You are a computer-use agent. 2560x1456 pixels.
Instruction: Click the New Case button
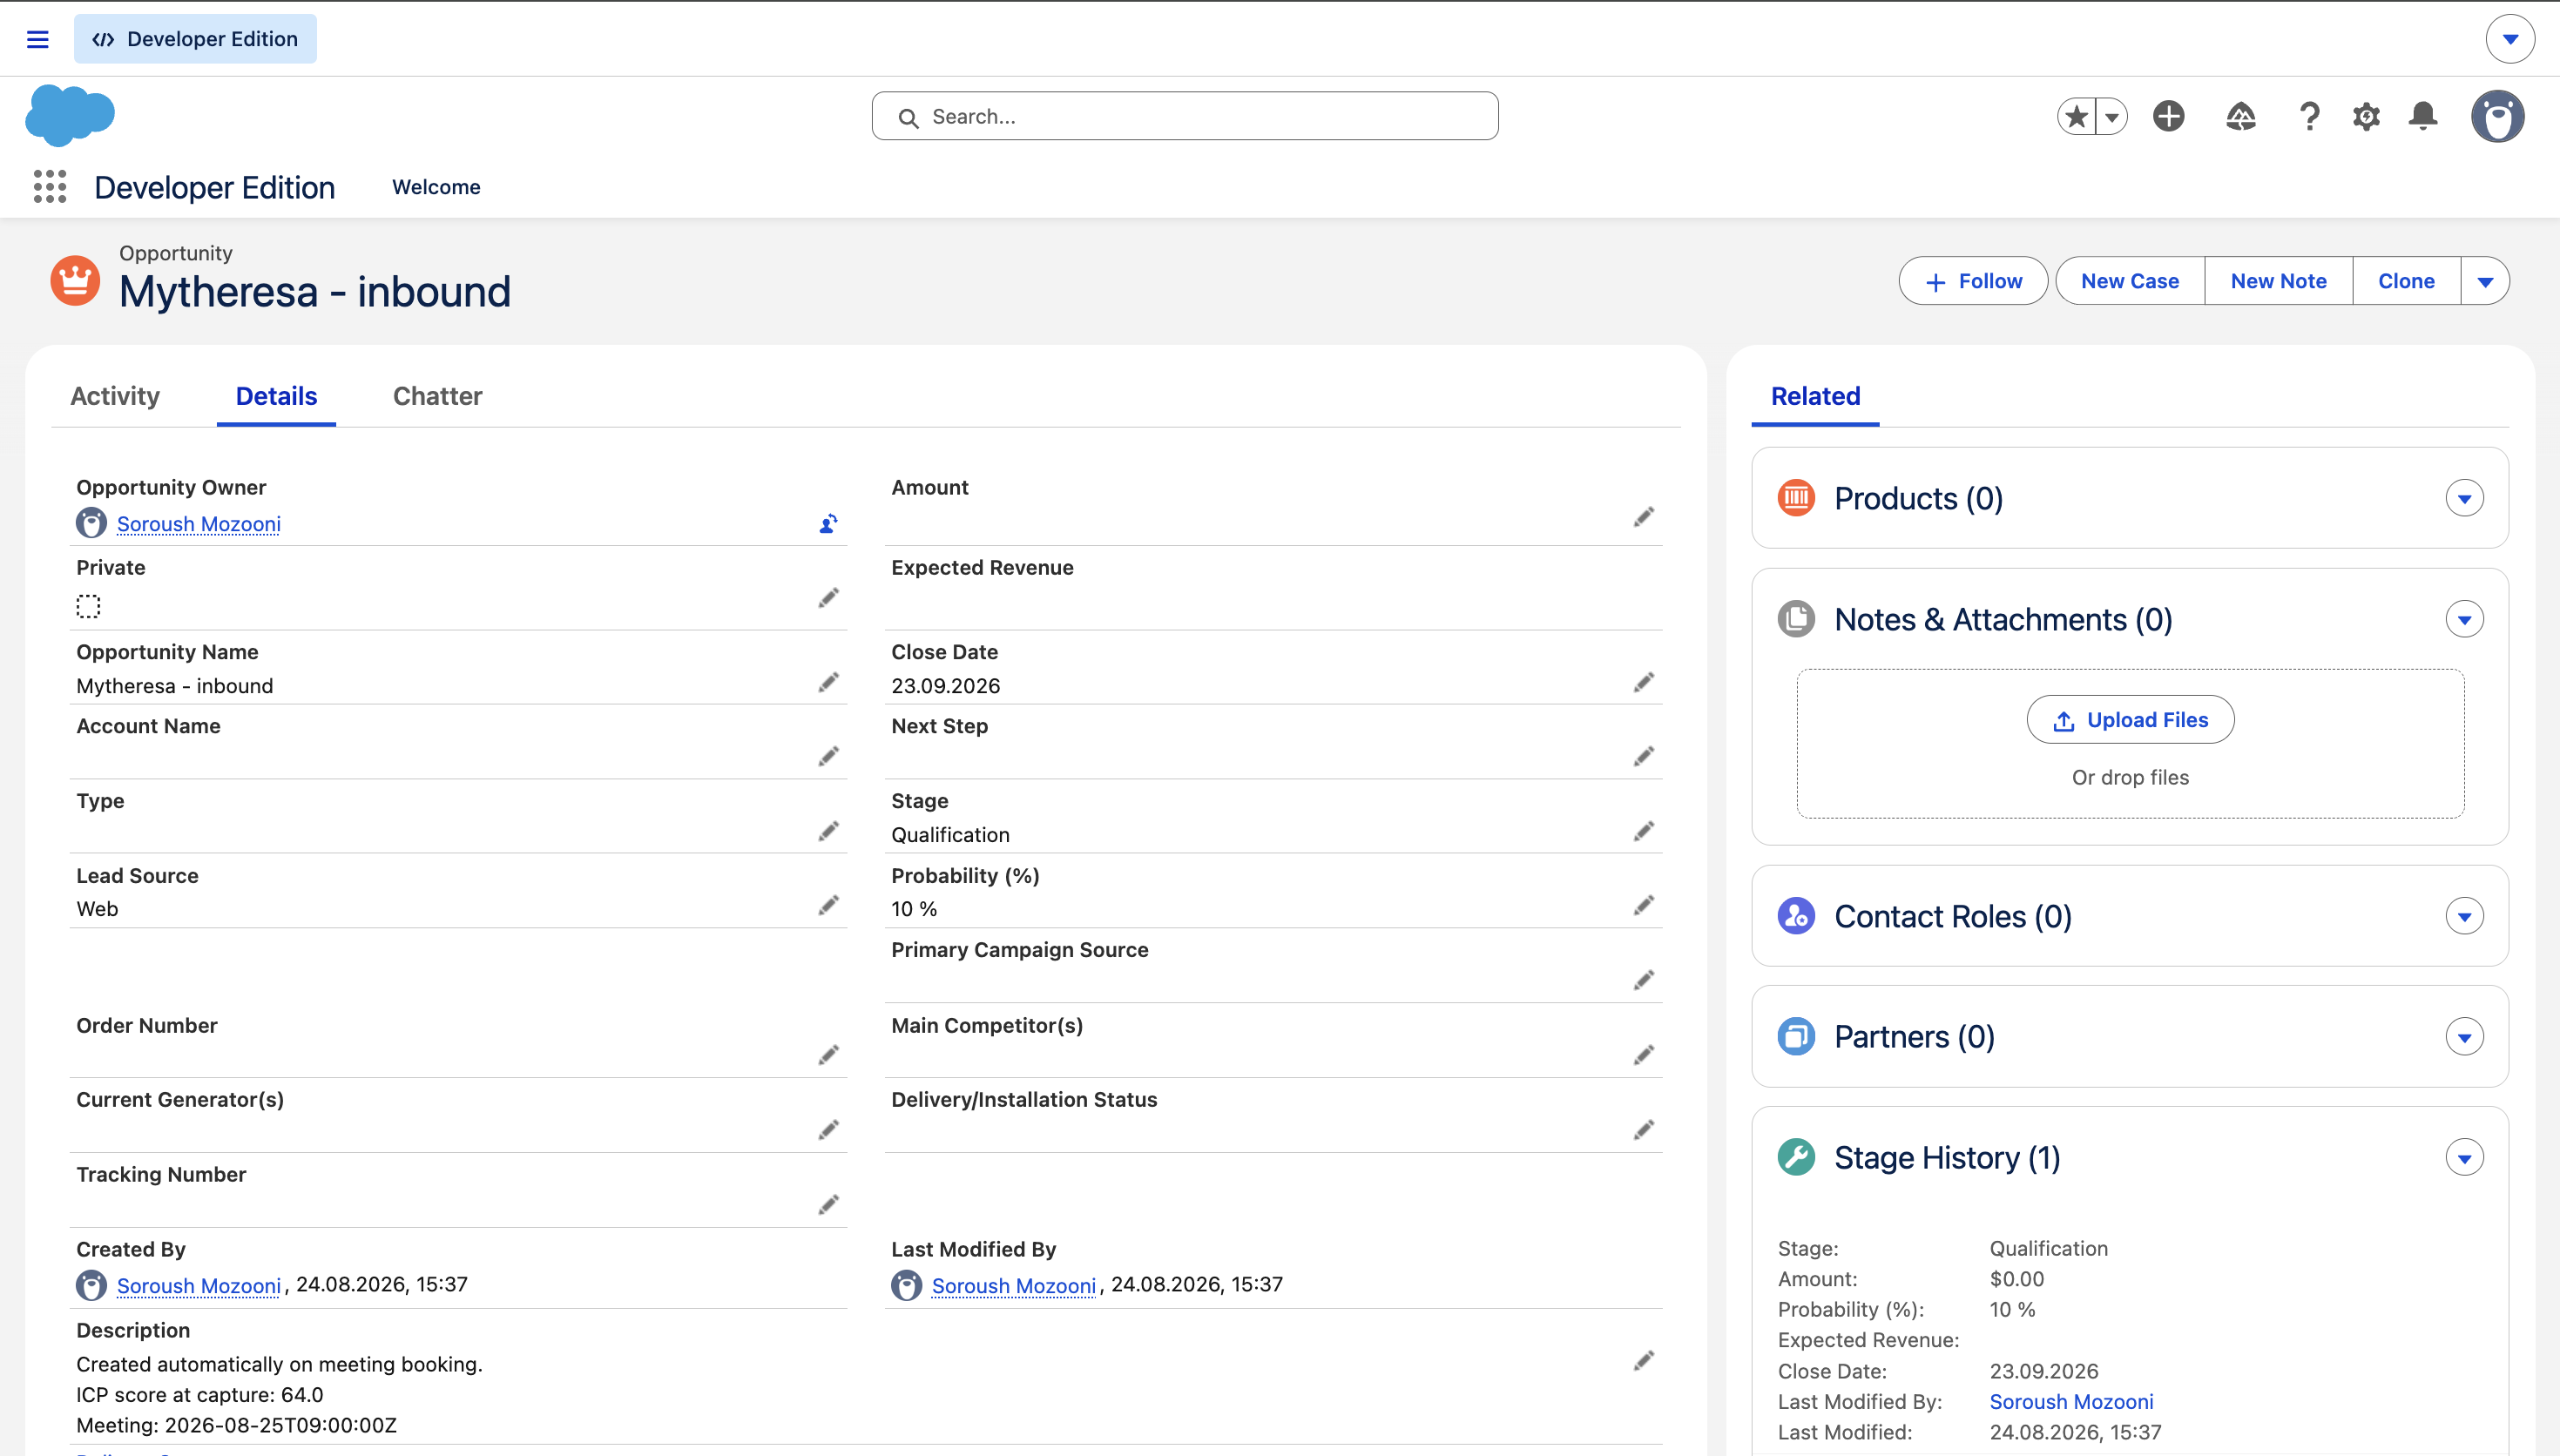[x=2130, y=281]
